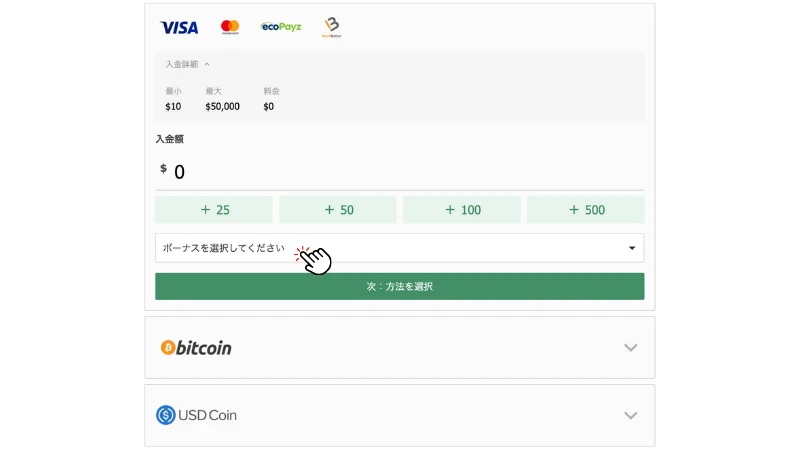Click the blue USD Coin circle icon
The height and width of the screenshot is (450, 800).
166,415
